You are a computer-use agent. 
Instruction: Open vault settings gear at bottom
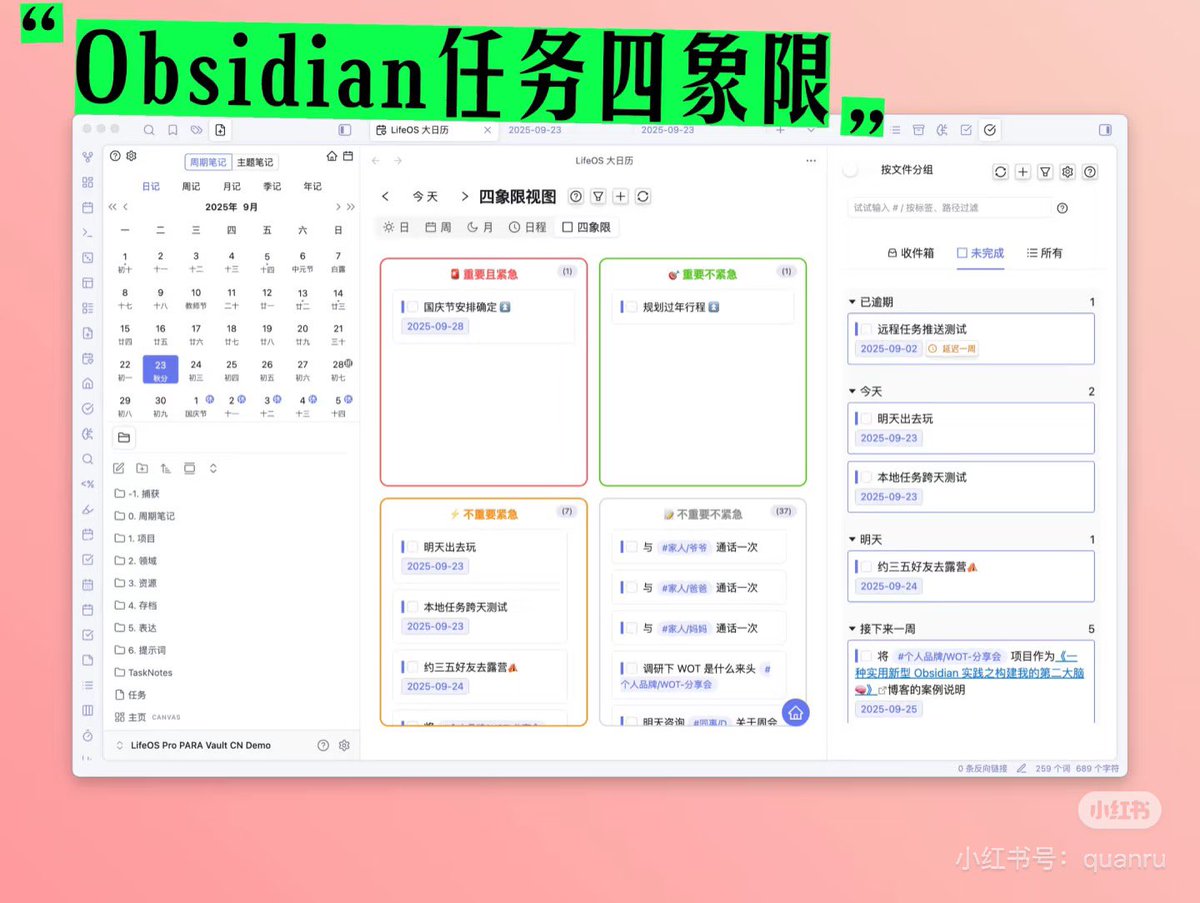click(x=344, y=745)
